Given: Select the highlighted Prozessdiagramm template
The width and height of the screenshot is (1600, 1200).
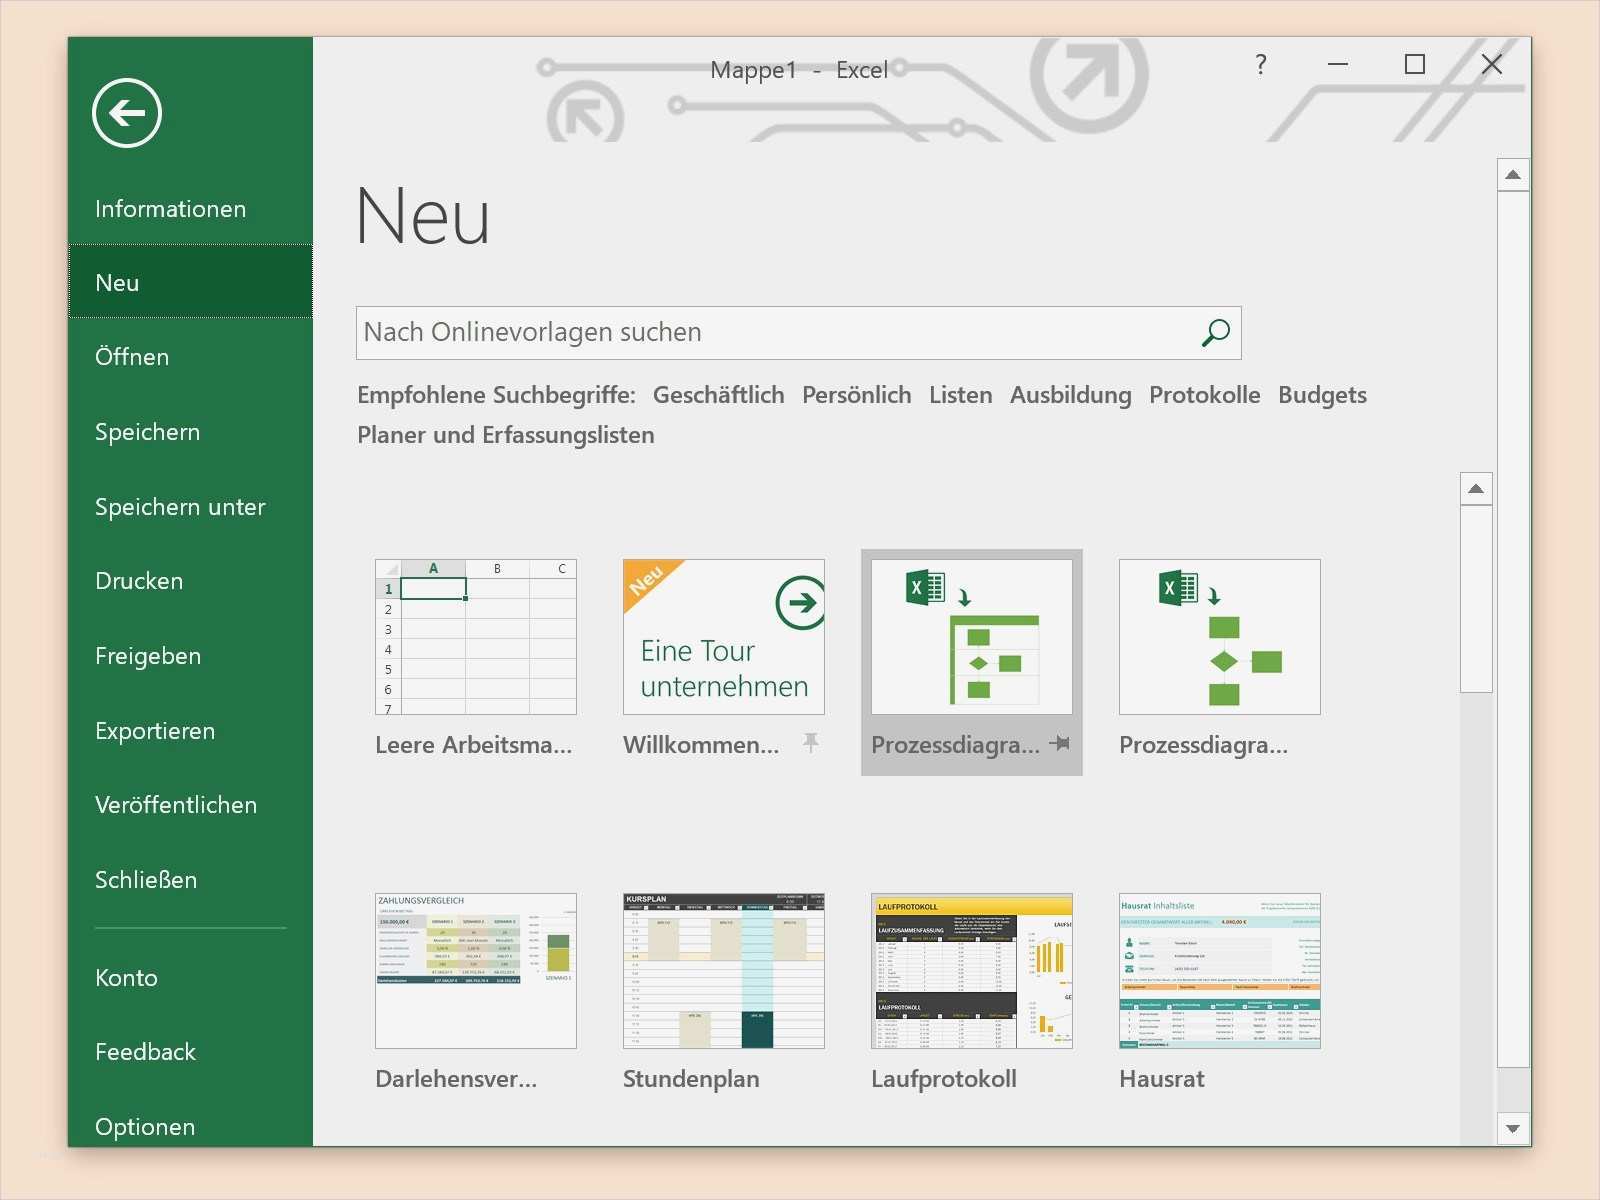Looking at the screenshot, I should [971, 637].
